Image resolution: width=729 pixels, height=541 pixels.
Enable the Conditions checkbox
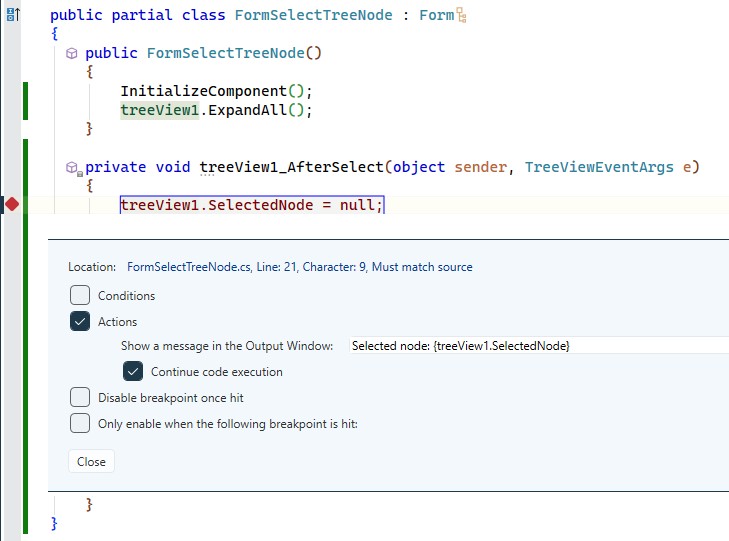[80, 295]
